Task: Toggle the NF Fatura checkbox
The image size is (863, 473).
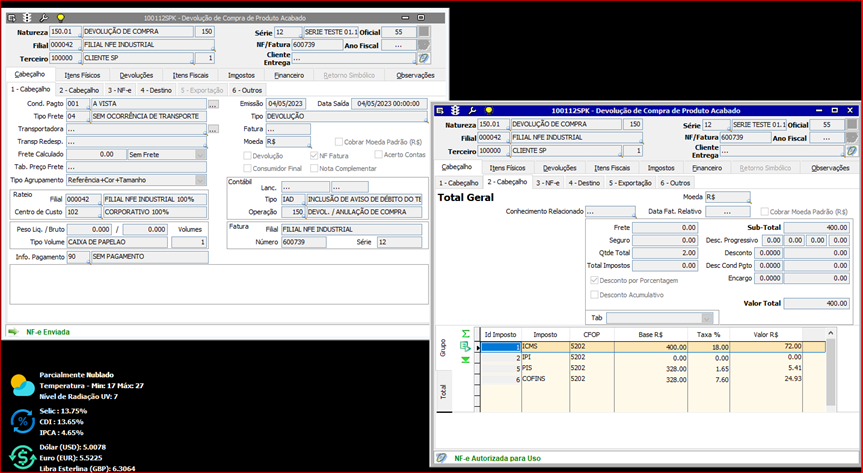Action: 312,155
